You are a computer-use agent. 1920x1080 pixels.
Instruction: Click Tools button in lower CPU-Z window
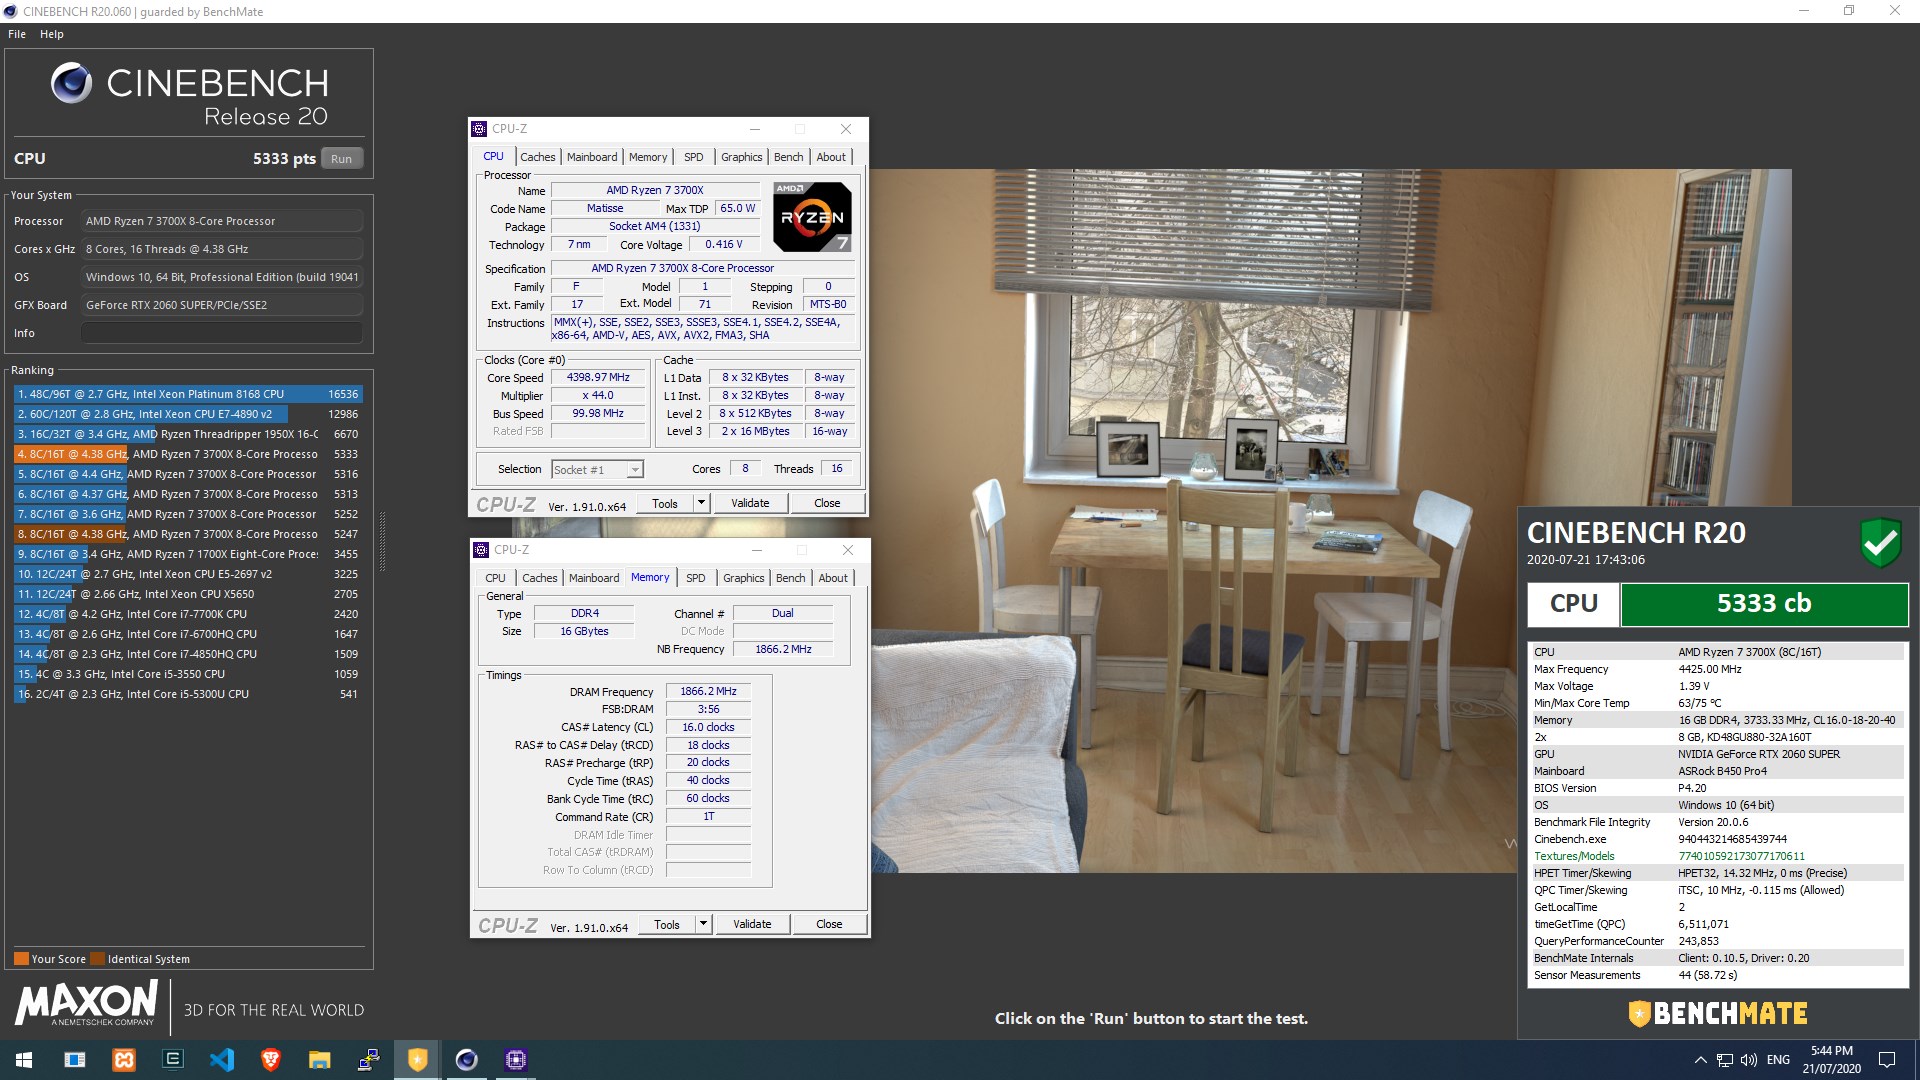[x=667, y=924]
